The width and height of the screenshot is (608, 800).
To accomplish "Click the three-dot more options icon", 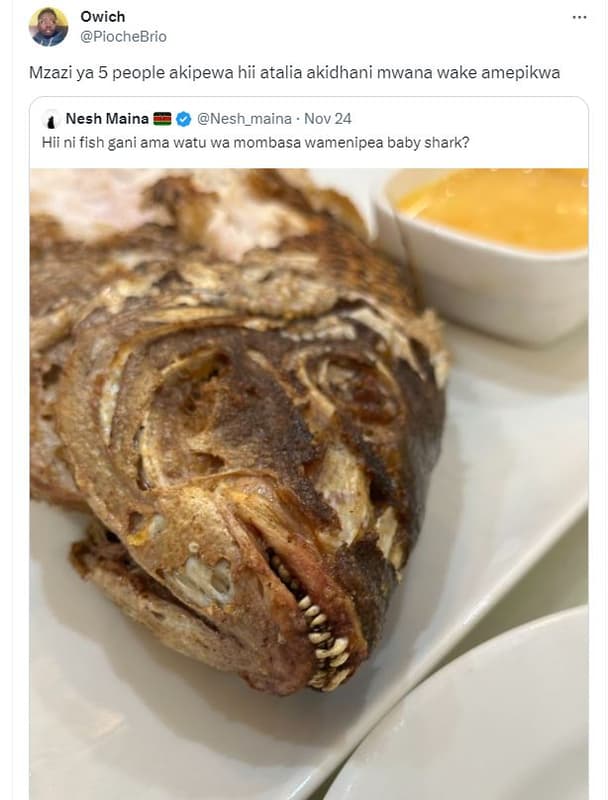I will (x=579, y=17).
